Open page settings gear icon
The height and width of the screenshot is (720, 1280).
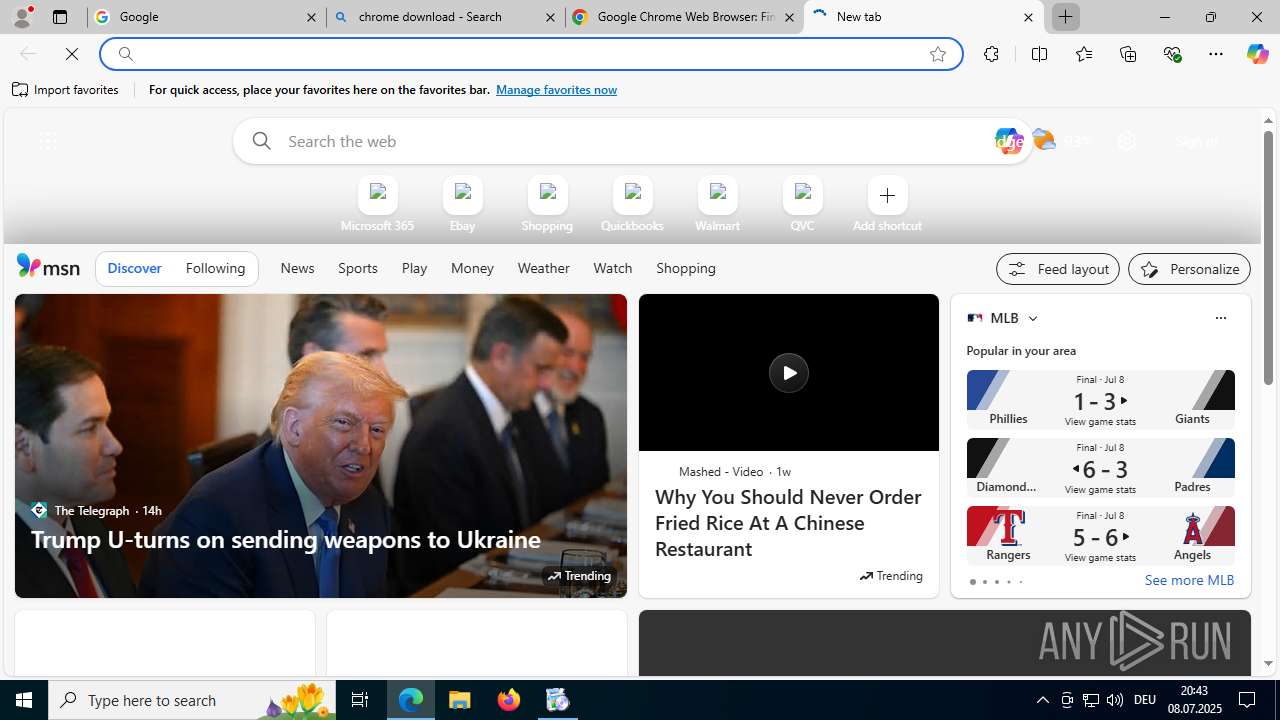(1127, 142)
